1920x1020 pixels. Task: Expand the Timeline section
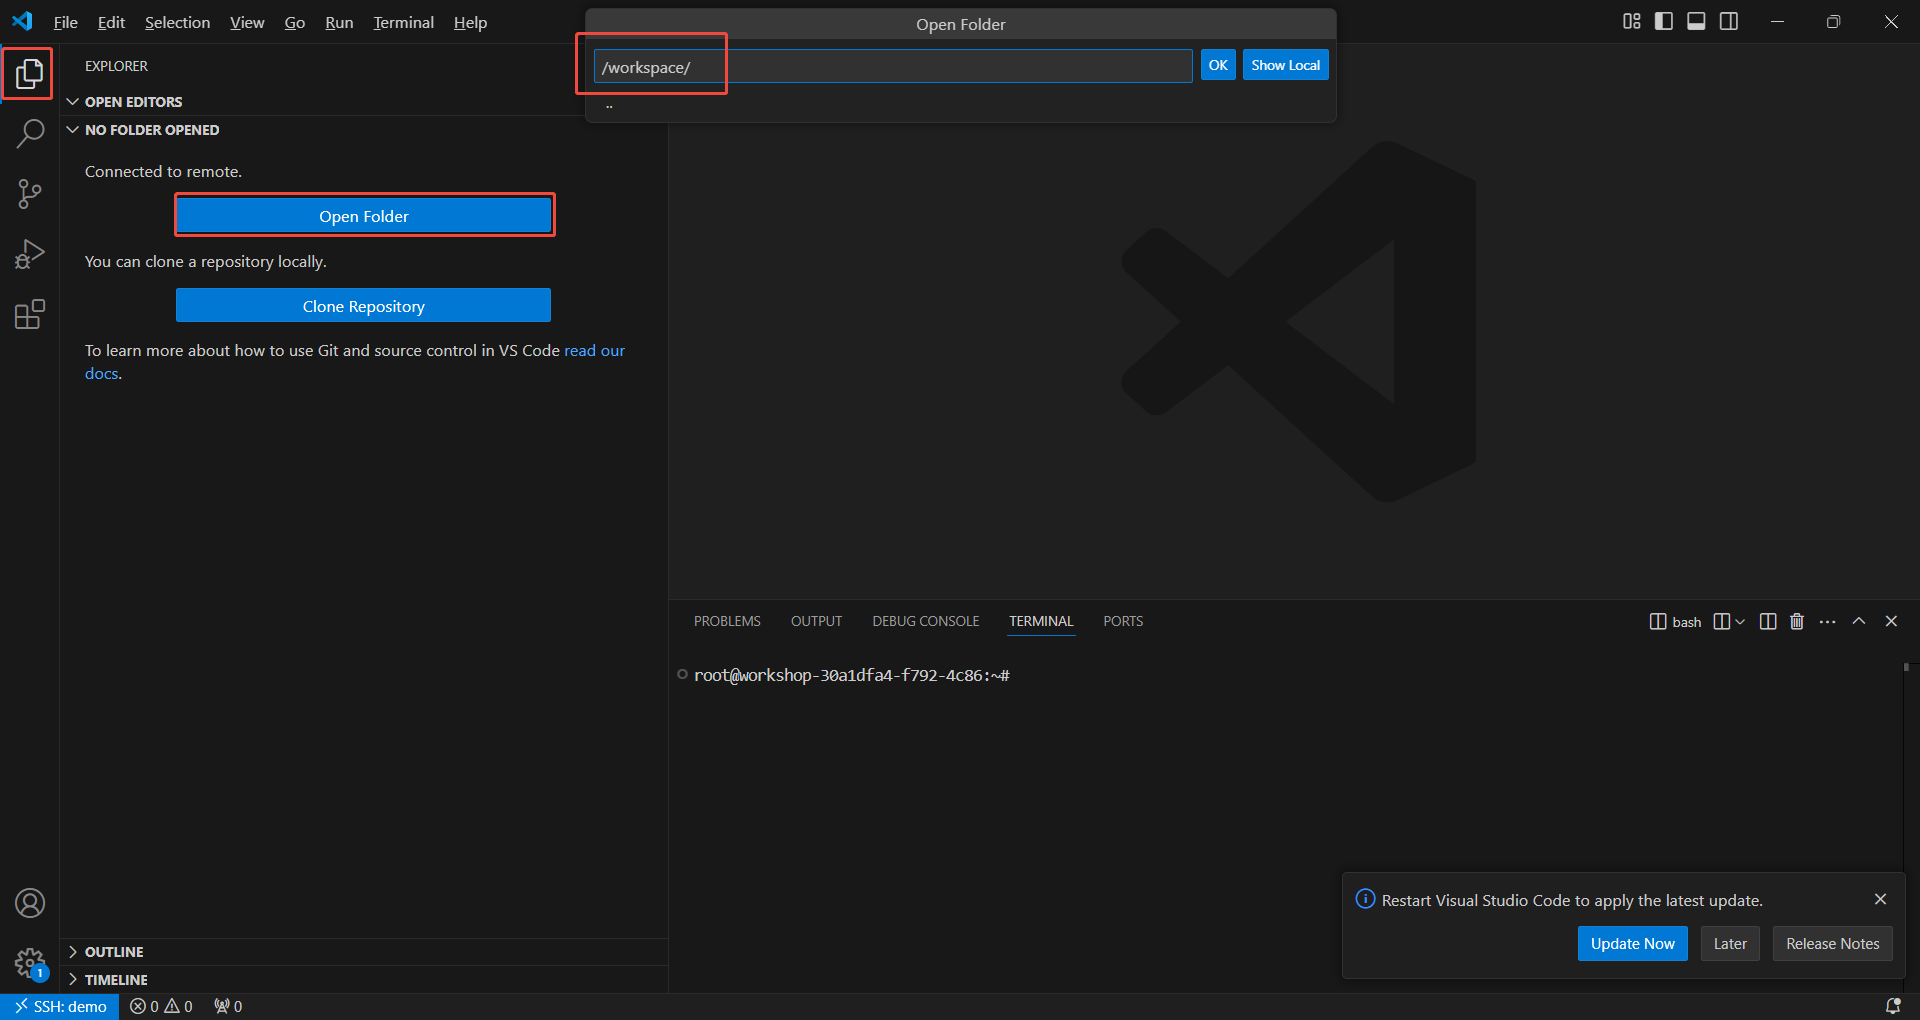[116, 980]
